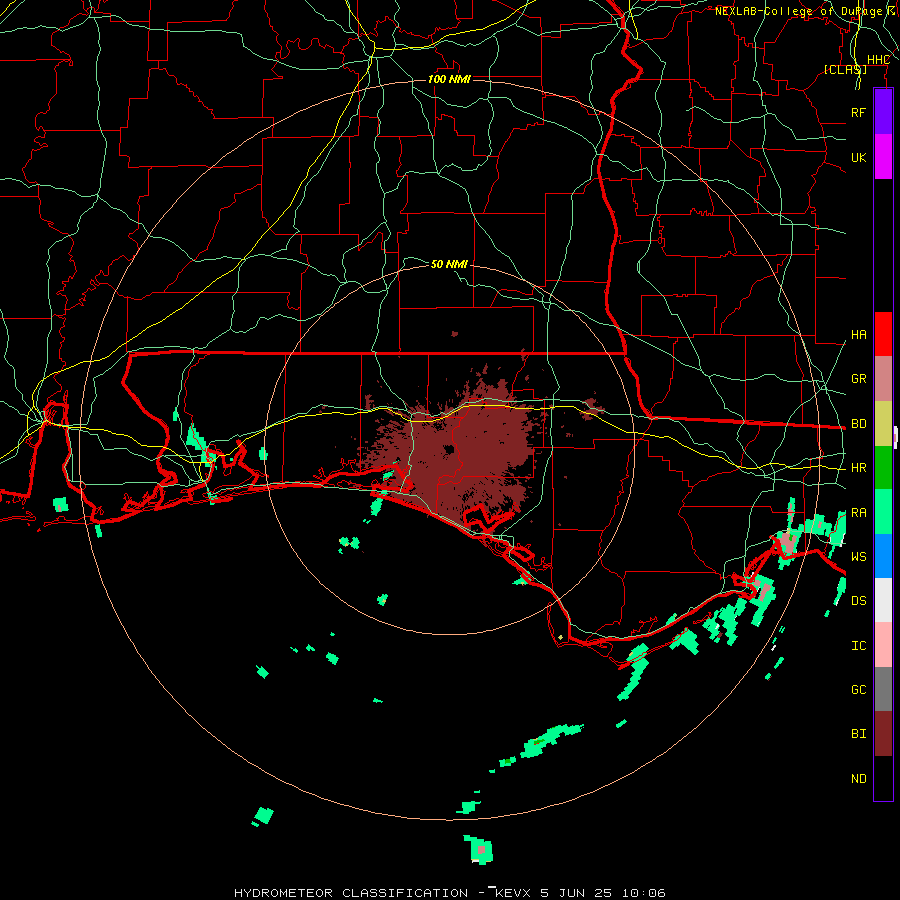Click the brown BI color swatch

(883, 734)
